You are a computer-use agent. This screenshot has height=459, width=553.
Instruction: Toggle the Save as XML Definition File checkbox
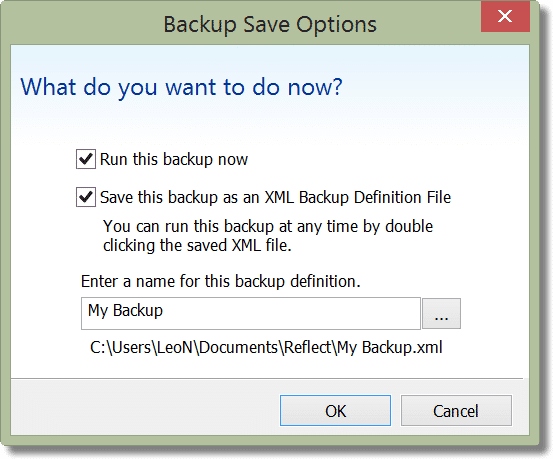pos(86,197)
